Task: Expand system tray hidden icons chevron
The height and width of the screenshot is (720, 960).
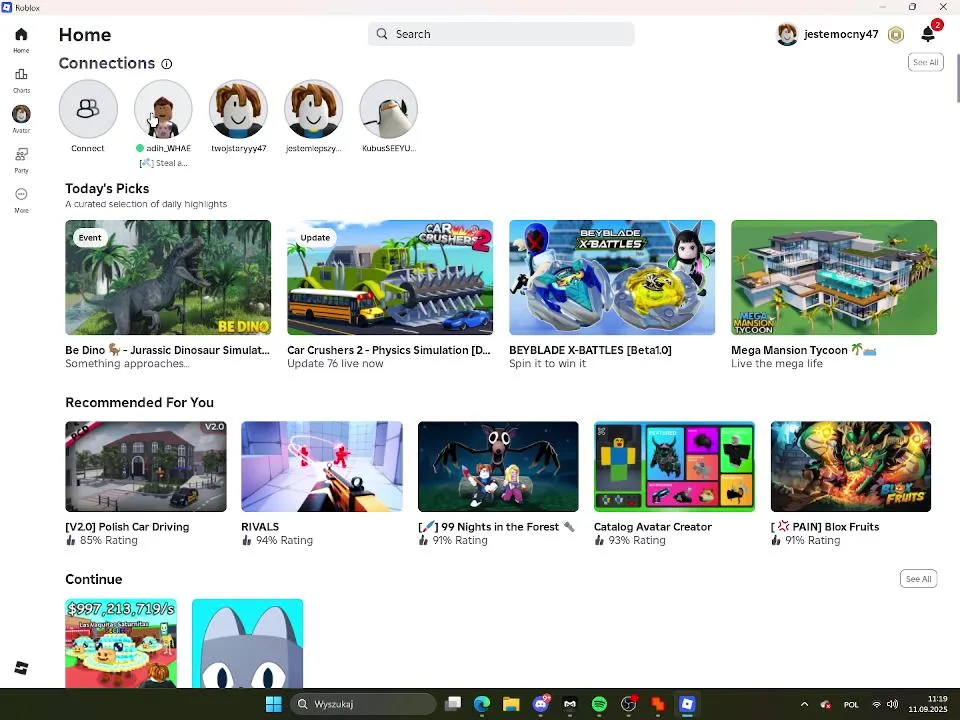Action: pyautogui.click(x=804, y=704)
